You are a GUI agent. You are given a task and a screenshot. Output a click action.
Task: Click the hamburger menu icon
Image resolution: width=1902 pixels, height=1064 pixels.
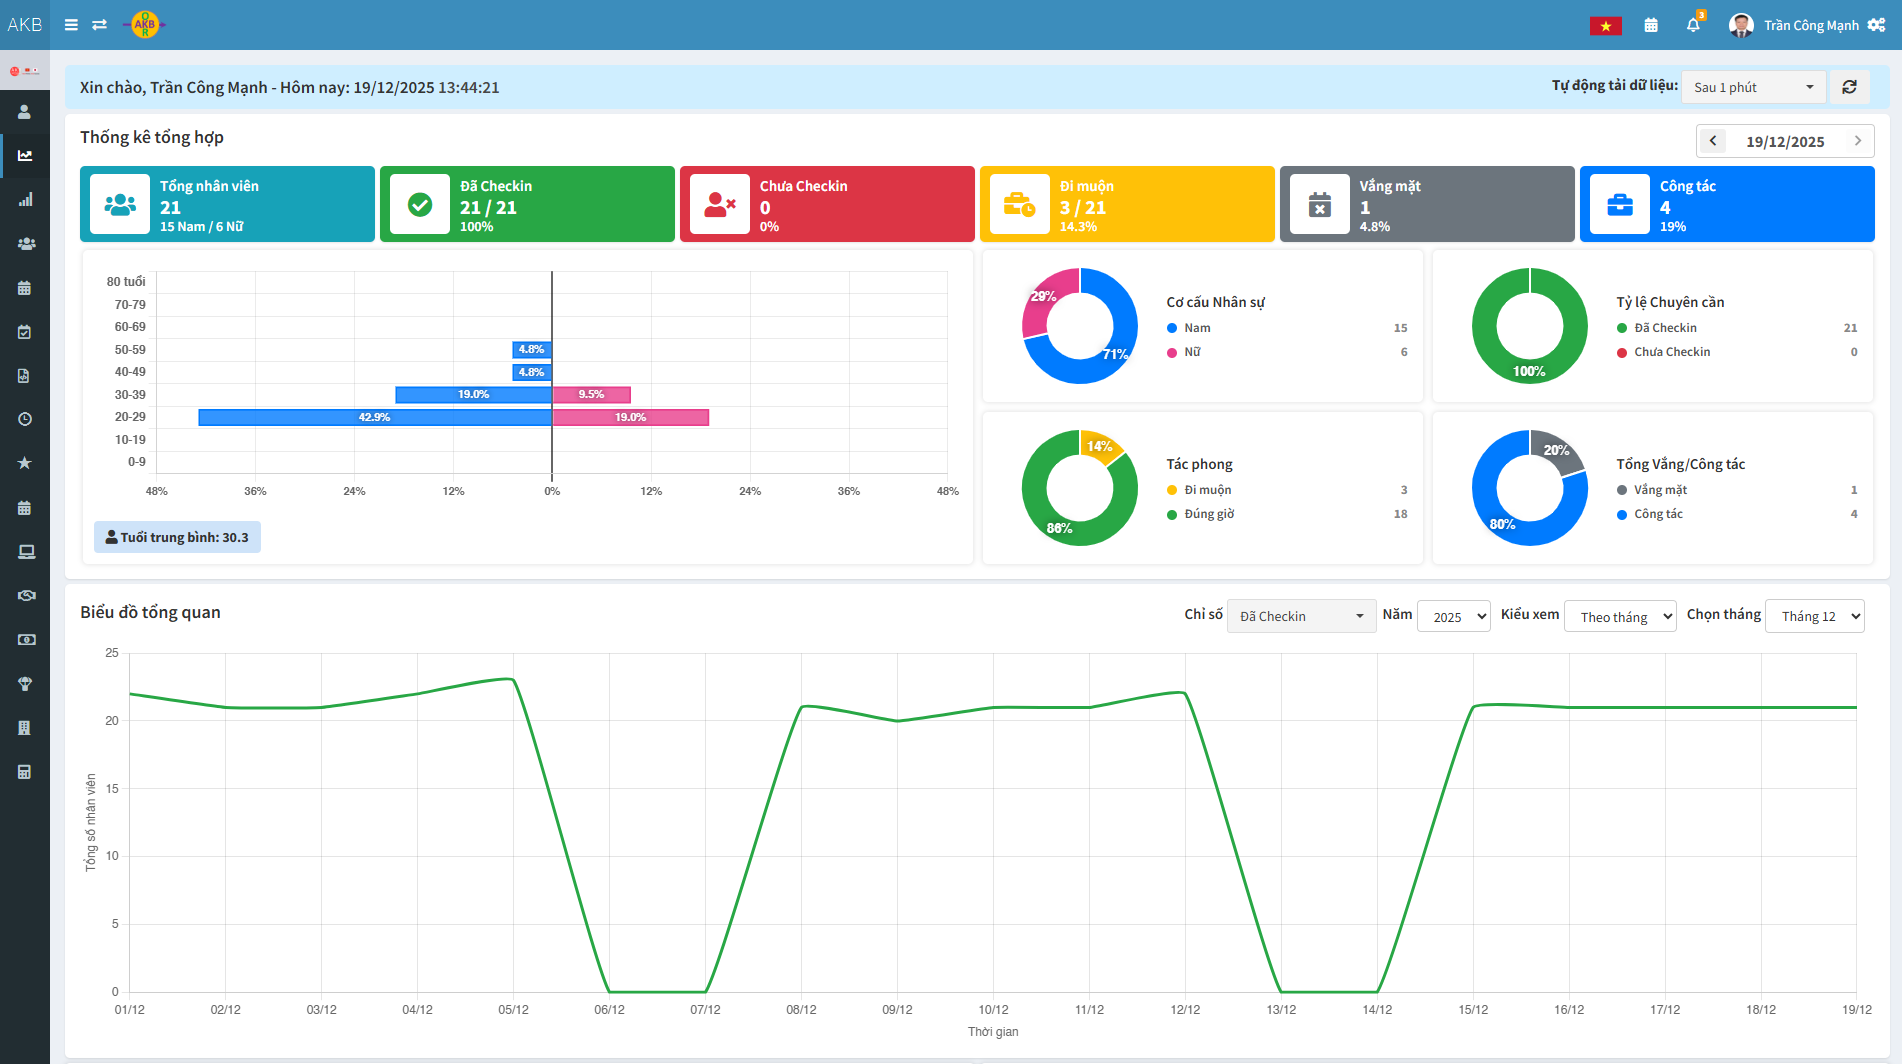[x=71, y=25]
